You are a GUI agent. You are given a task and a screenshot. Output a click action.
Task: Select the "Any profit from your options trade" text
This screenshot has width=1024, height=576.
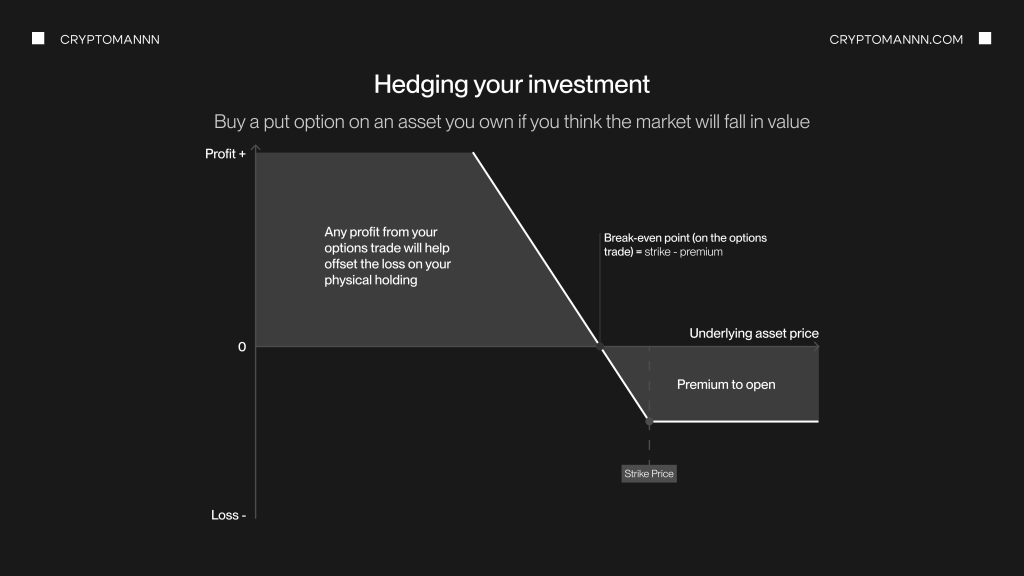click(388, 256)
